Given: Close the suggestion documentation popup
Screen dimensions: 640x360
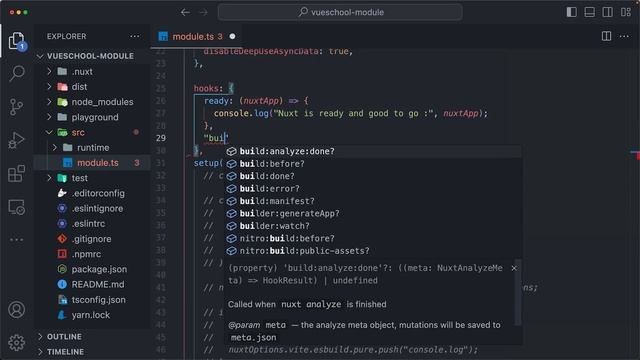Looking at the screenshot, I should point(514,268).
